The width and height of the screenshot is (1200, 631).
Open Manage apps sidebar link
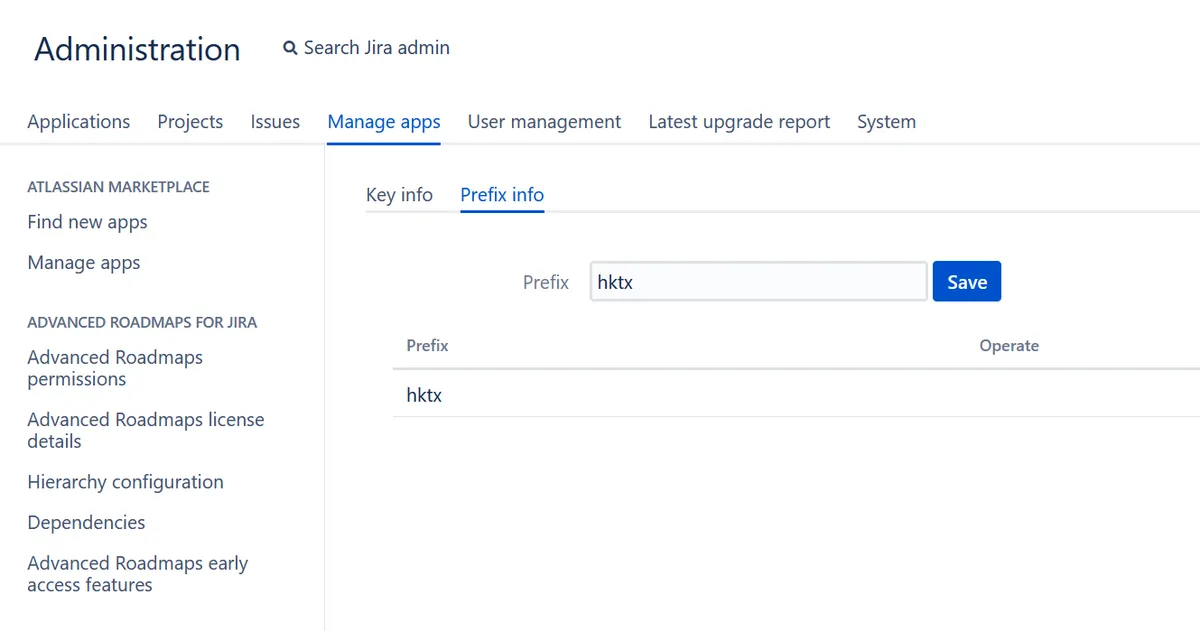pos(84,263)
